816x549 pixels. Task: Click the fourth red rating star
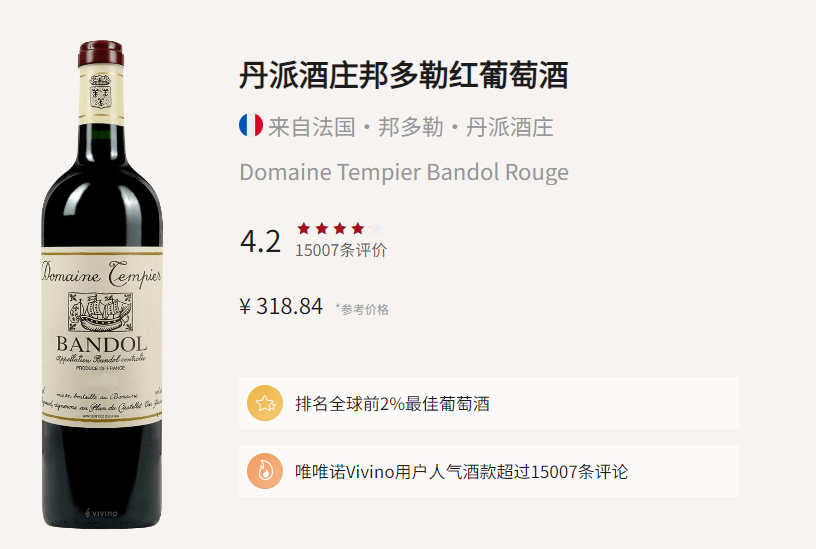(x=358, y=228)
